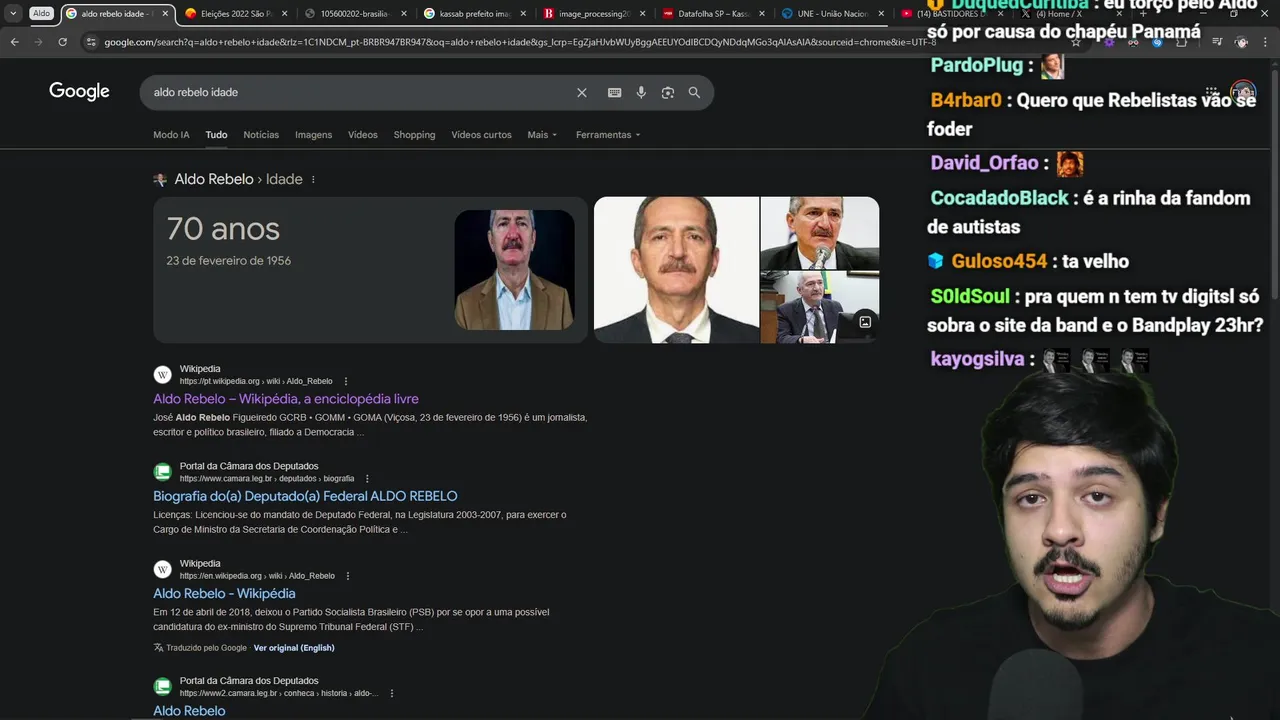Go back to the previous page
The image size is (1280, 720).
tap(14, 42)
